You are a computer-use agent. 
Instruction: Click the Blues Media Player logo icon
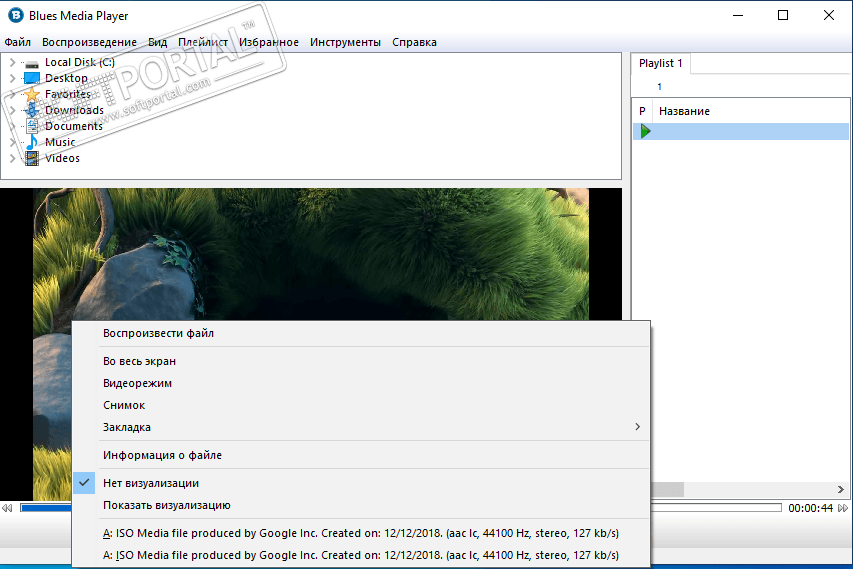tap(16, 15)
